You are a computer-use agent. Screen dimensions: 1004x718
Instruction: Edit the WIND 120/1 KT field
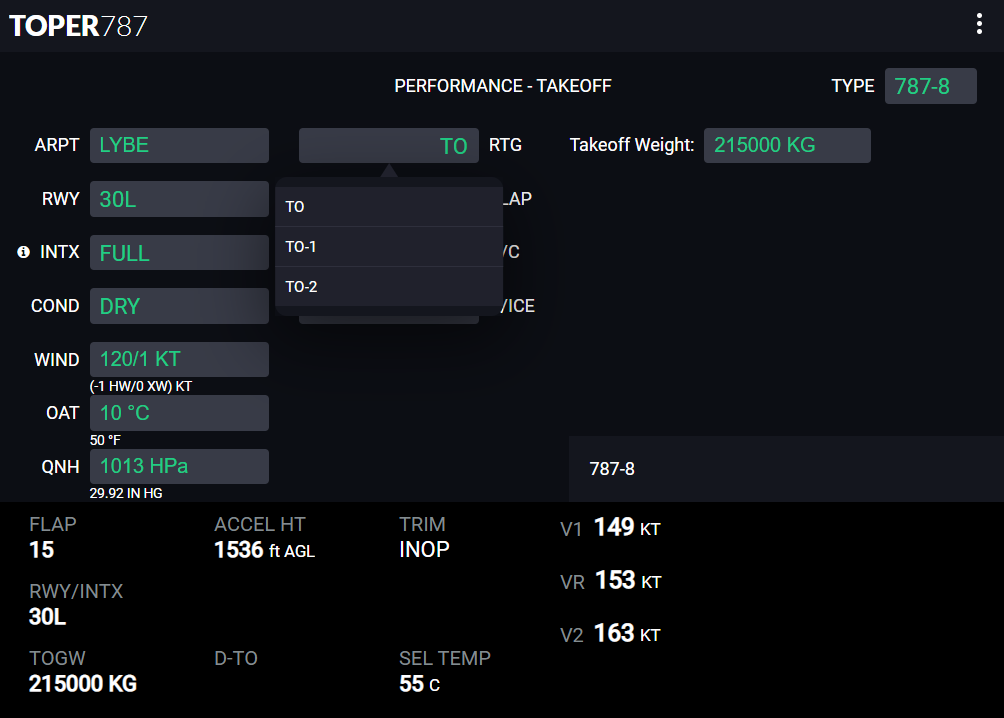click(x=179, y=359)
